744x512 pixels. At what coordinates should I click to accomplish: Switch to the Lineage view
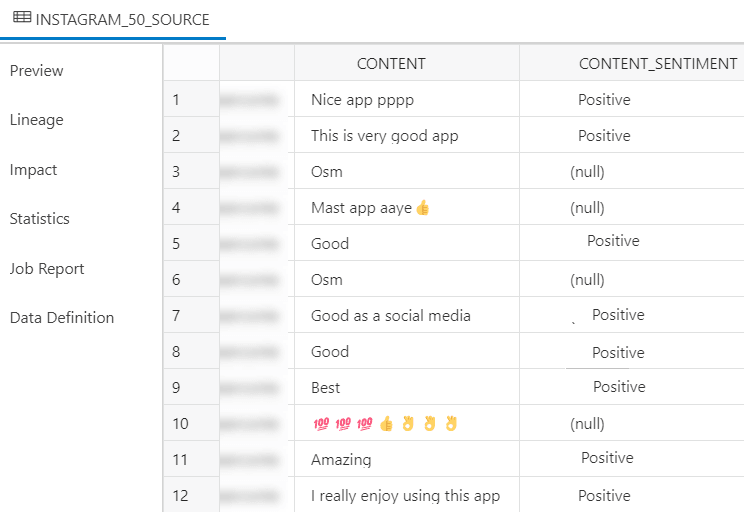(x=36, y=120)
